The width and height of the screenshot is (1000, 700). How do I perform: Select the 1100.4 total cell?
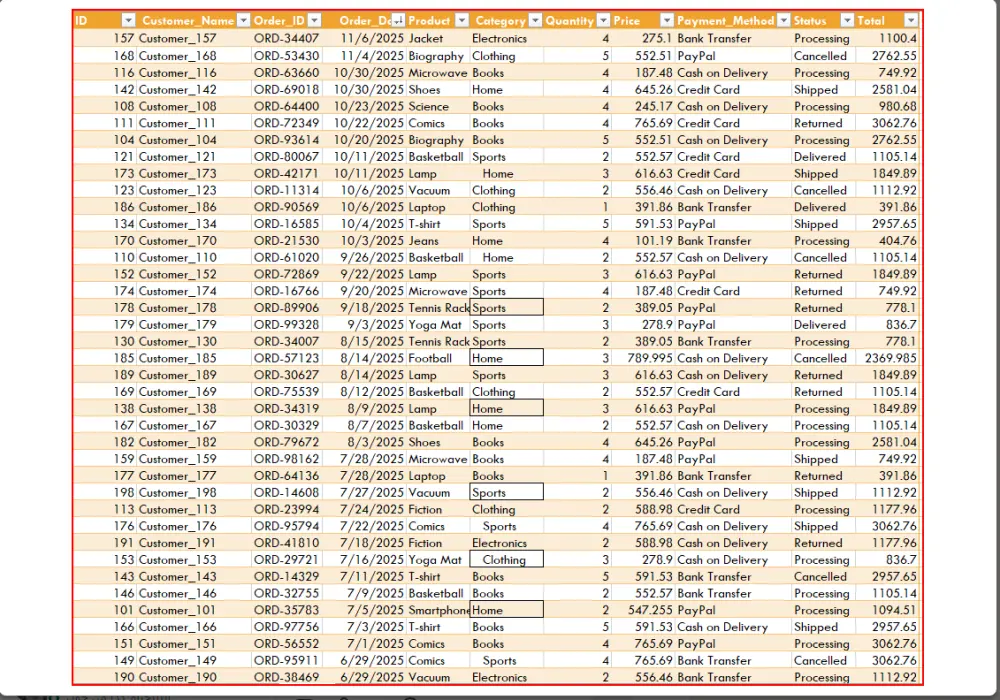tap(888, 38)
